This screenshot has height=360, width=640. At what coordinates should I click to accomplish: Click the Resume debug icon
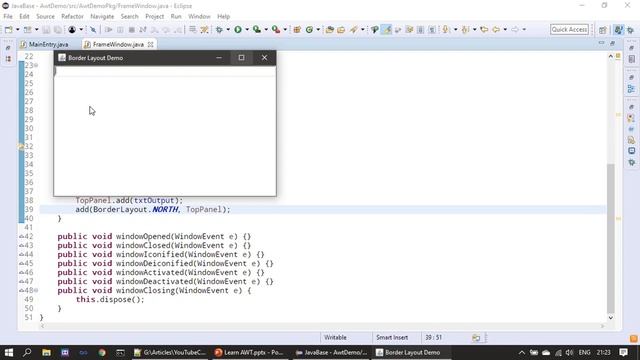[109, 29]
